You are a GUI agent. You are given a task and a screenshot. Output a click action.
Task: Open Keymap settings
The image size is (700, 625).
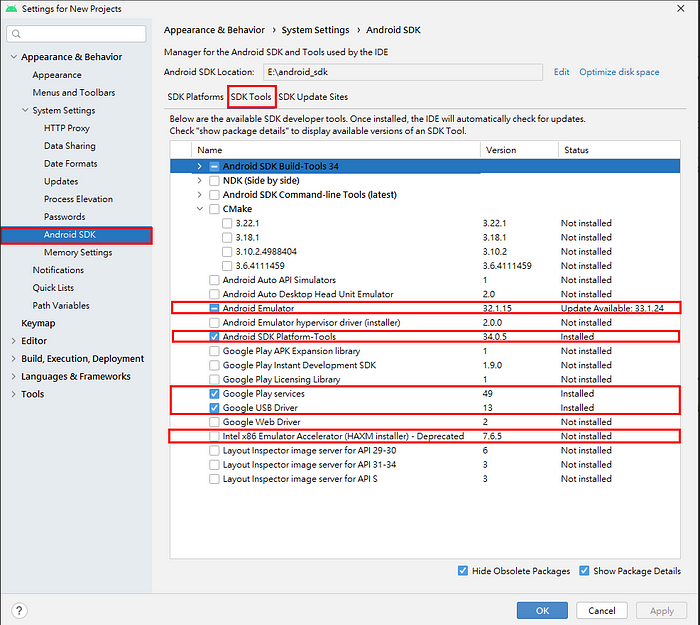click(38, 323)
